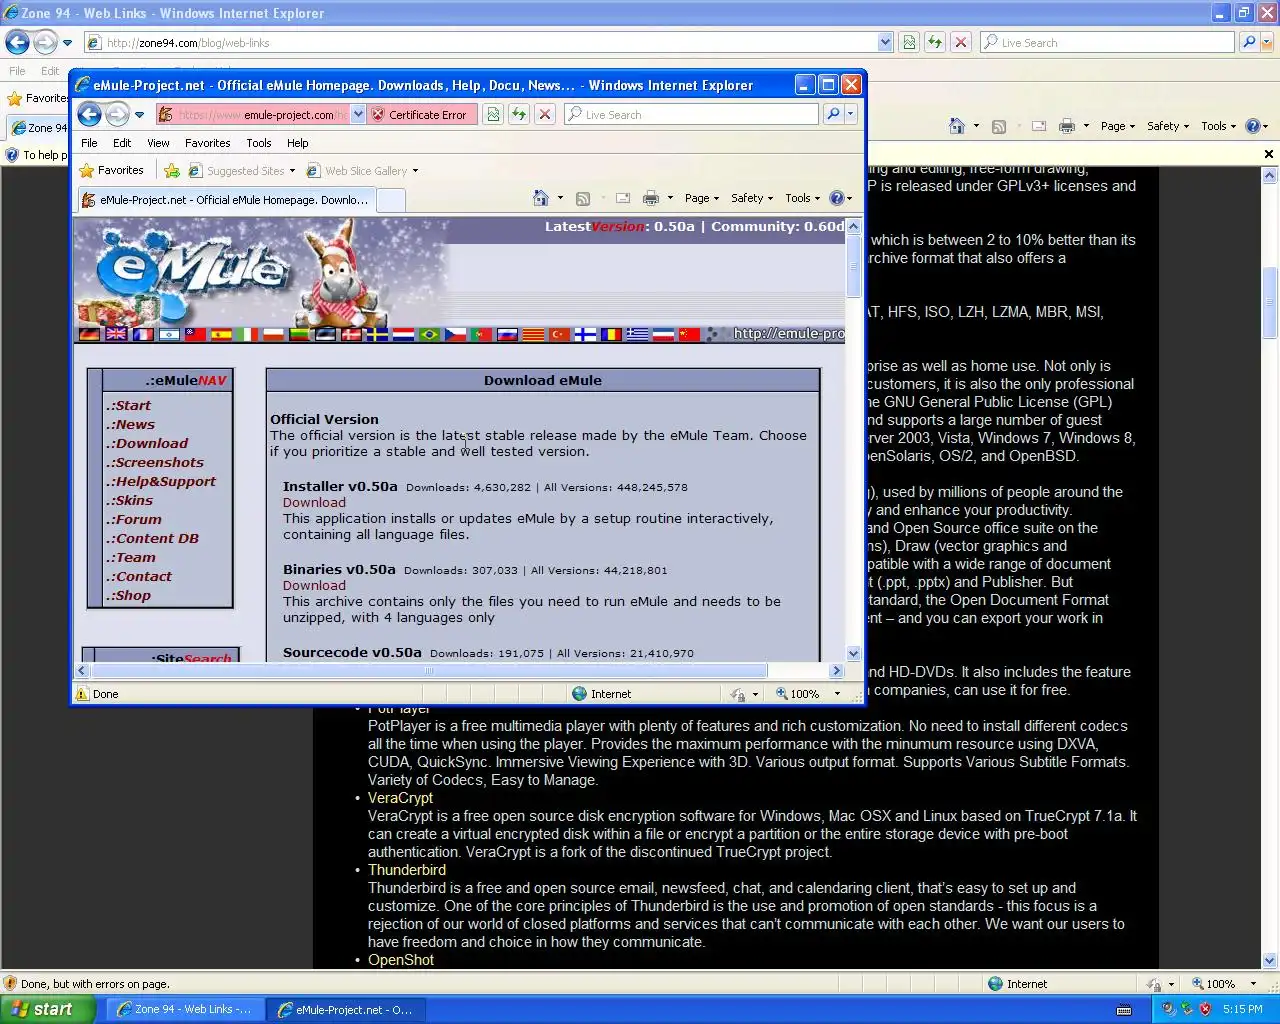Viewport: 1280px width, 1024px height.
Task: Open the View menu in eMule window
Action: (x=158, y=143)
